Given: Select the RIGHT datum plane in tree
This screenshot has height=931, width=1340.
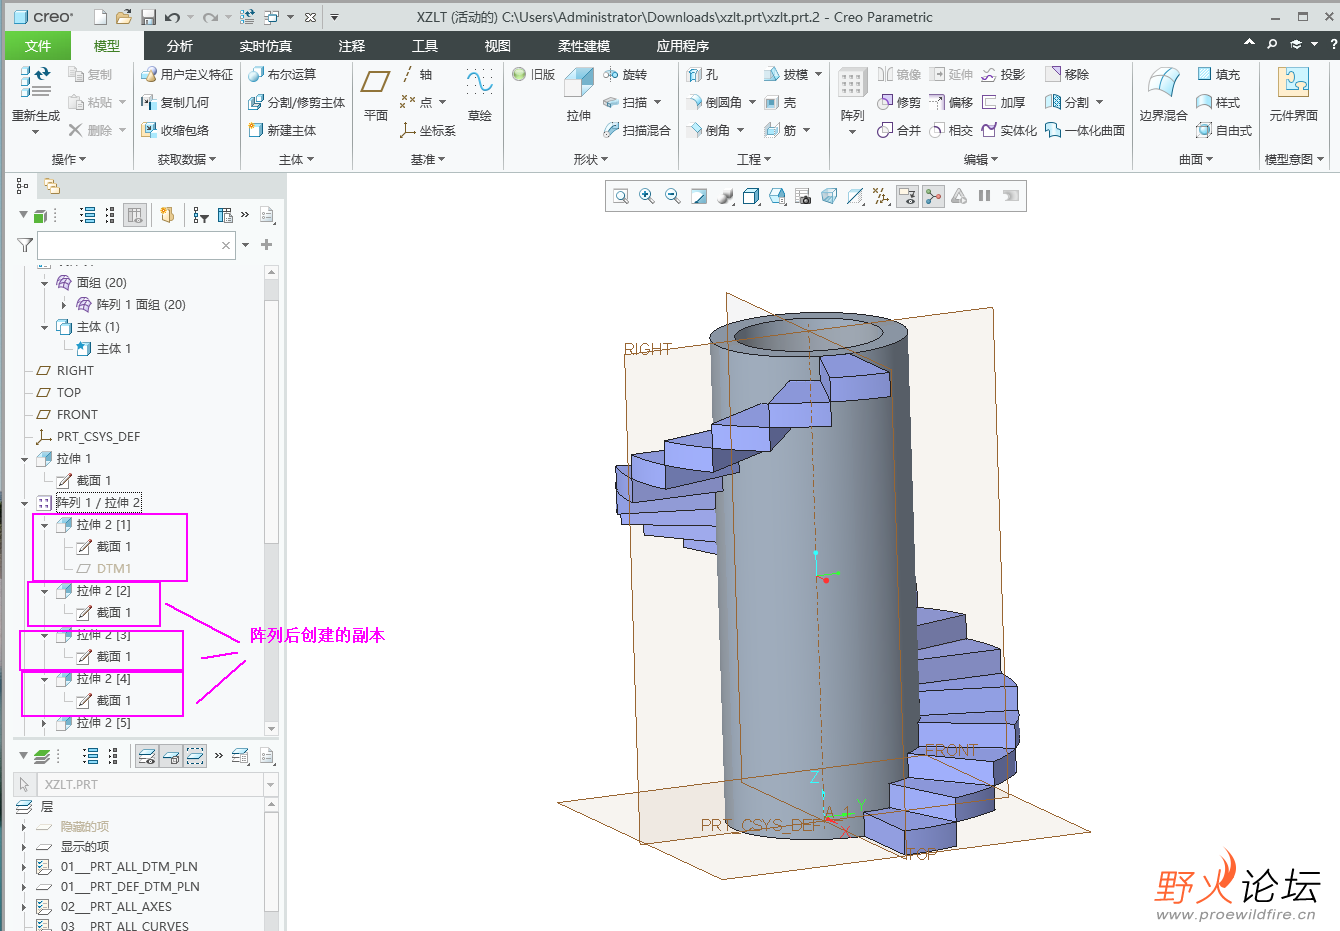Looking at the screenshot, I should (x=76, y=371).
